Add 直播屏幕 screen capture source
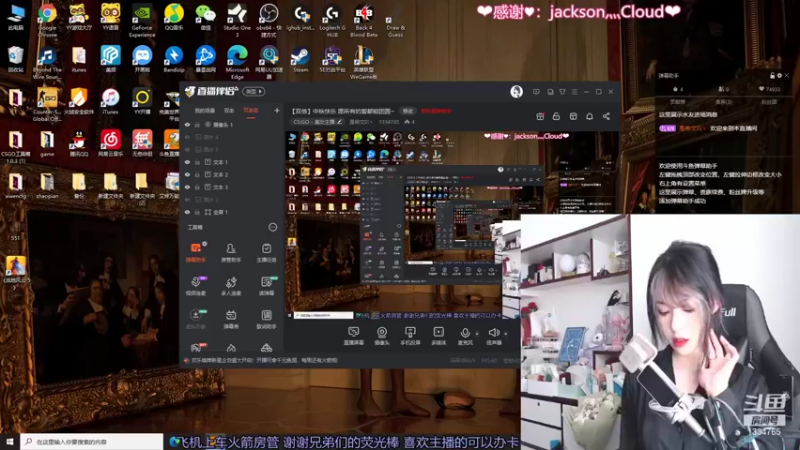 tap(353, 336)
